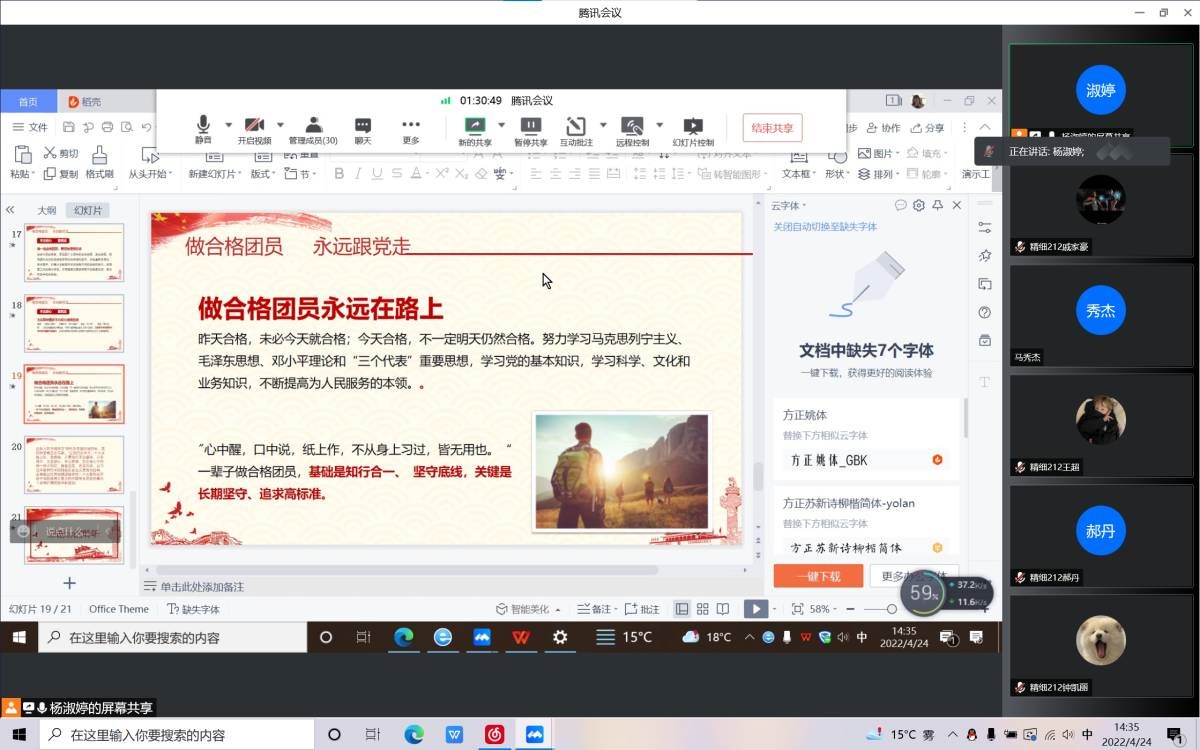The image size is (1200, 750).
Task: Select the format painter (格式刷)
Action: [x=99, y=162]
